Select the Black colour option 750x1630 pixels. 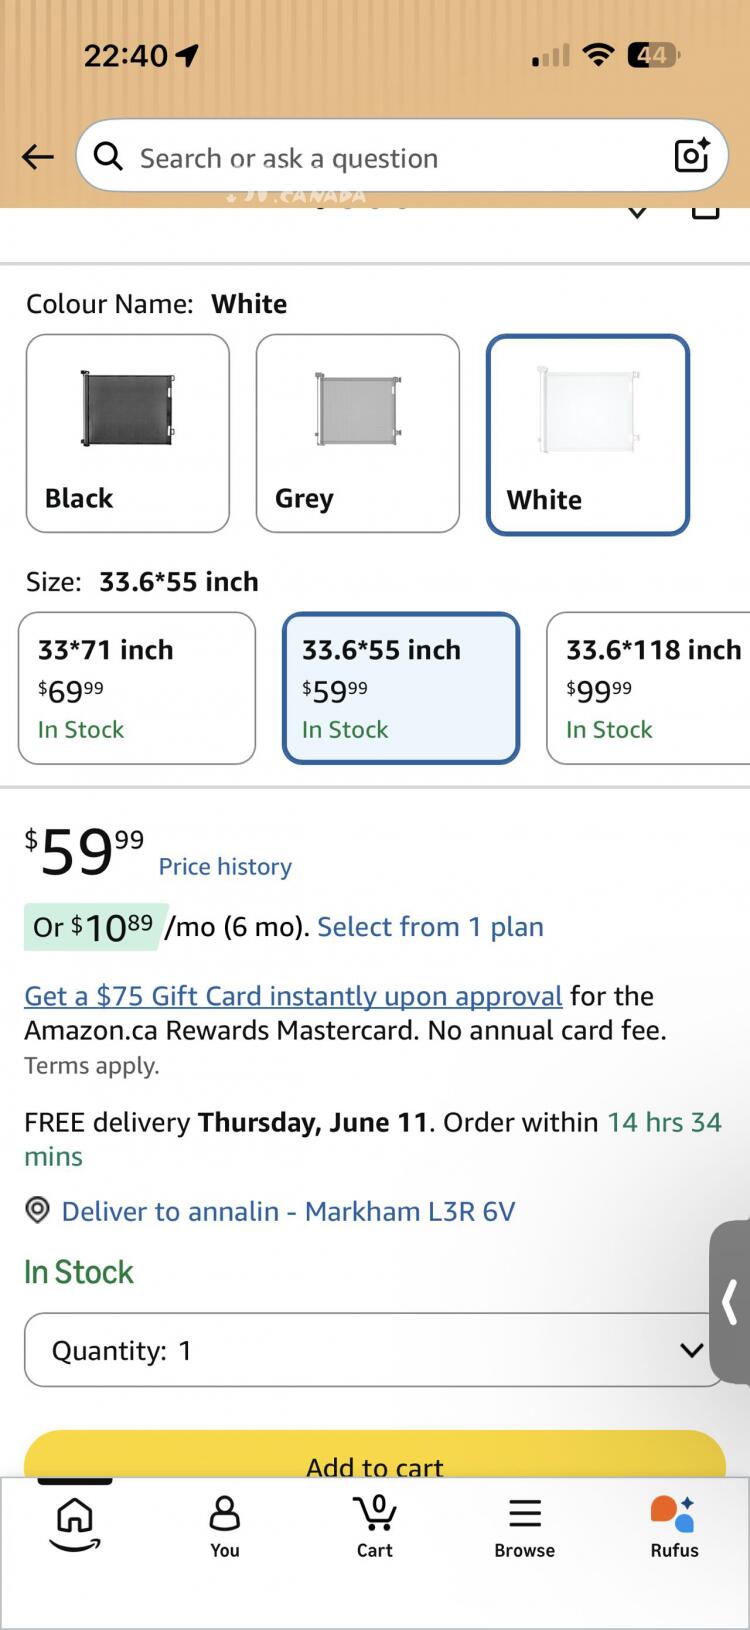(x=128, y=433)
